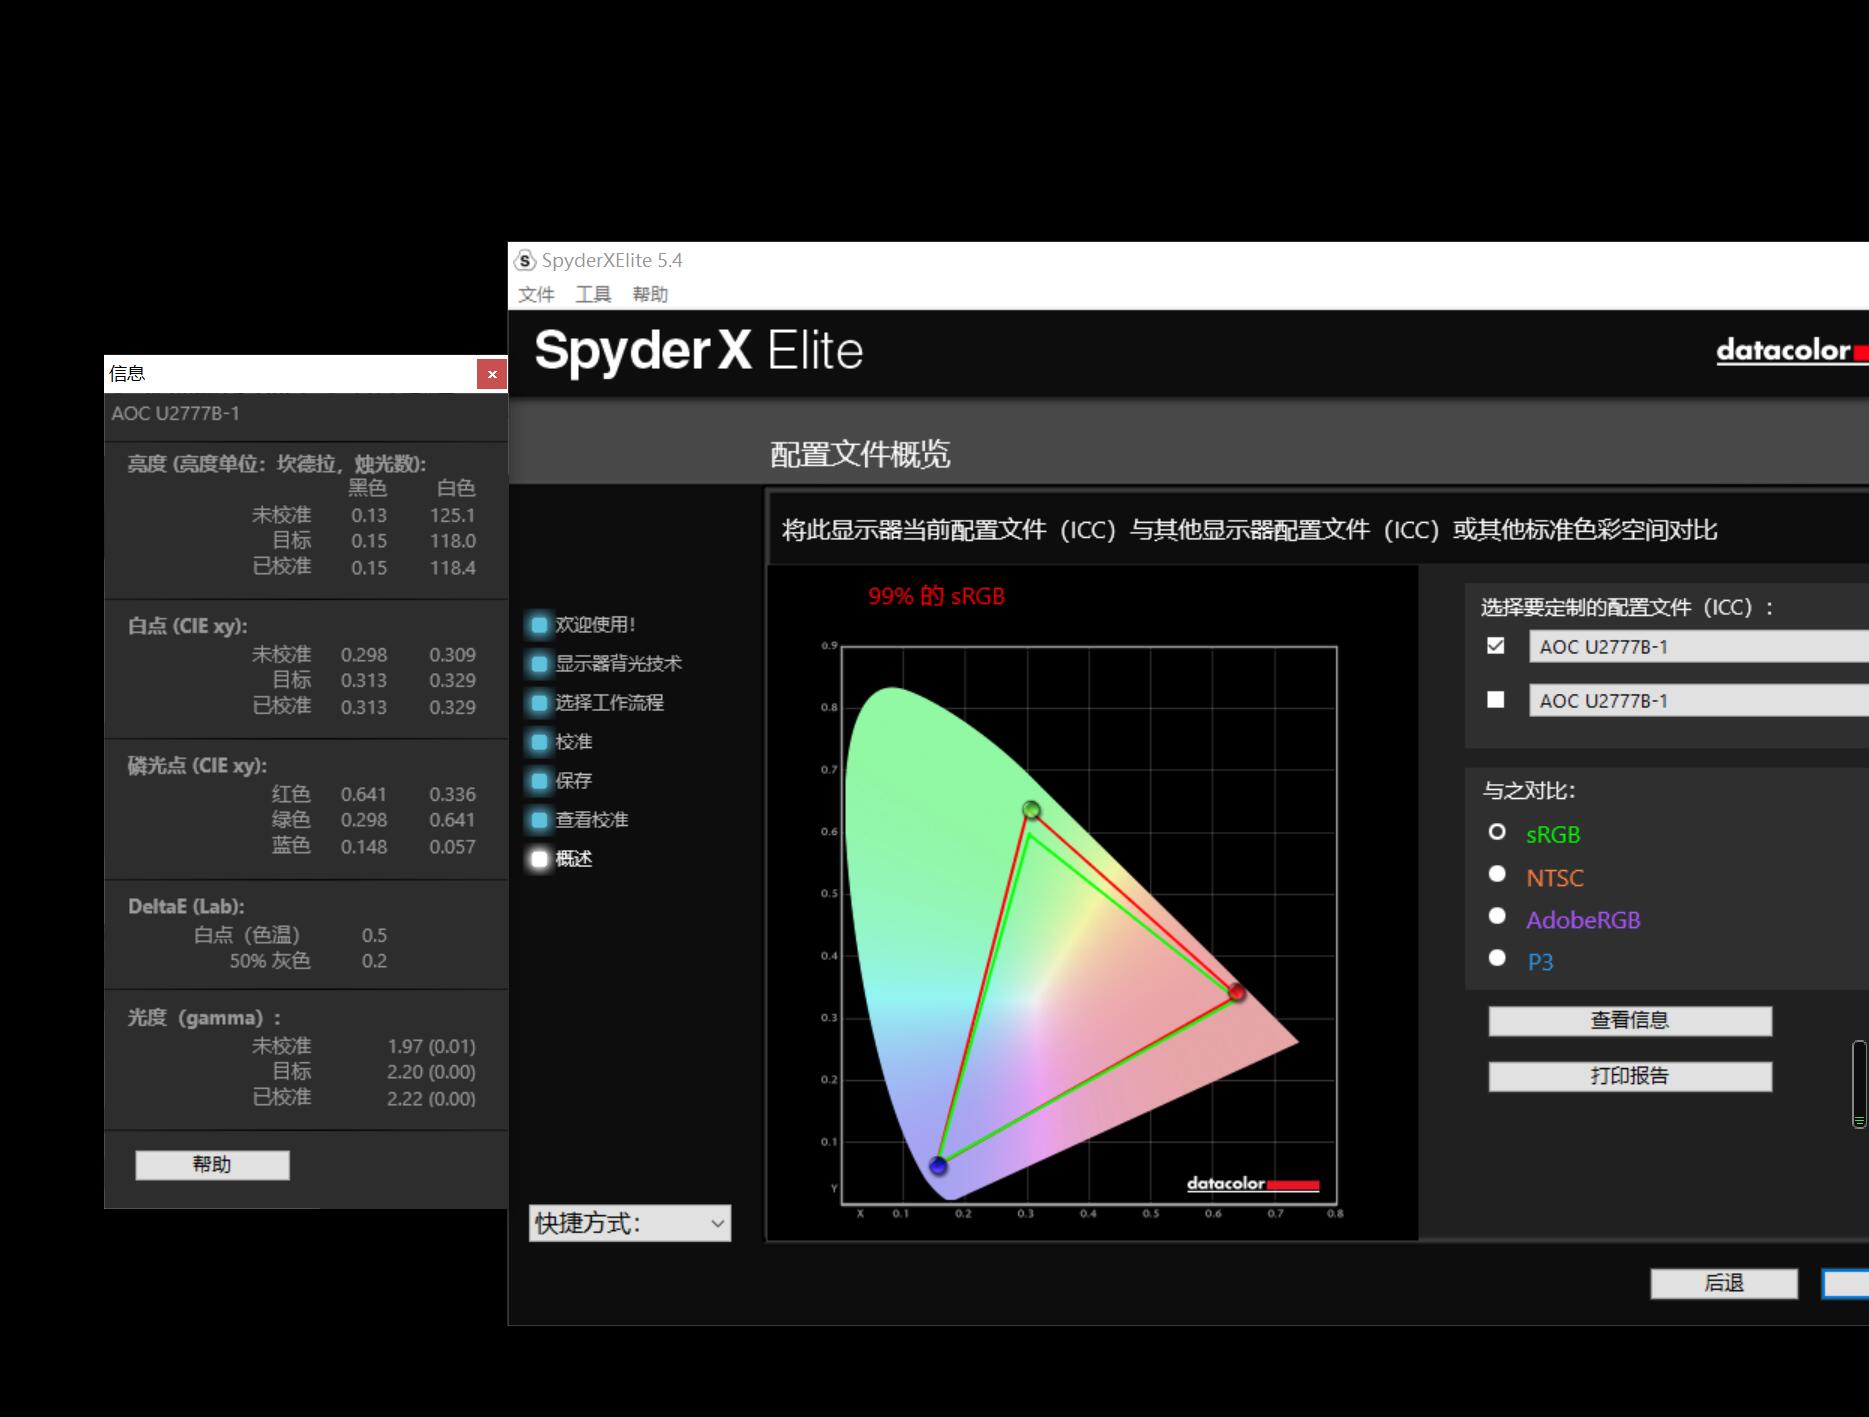The image size is (1869, 1417).
Task: Click the 显示器背光技术 step indicator
Action: click(539, 664)
